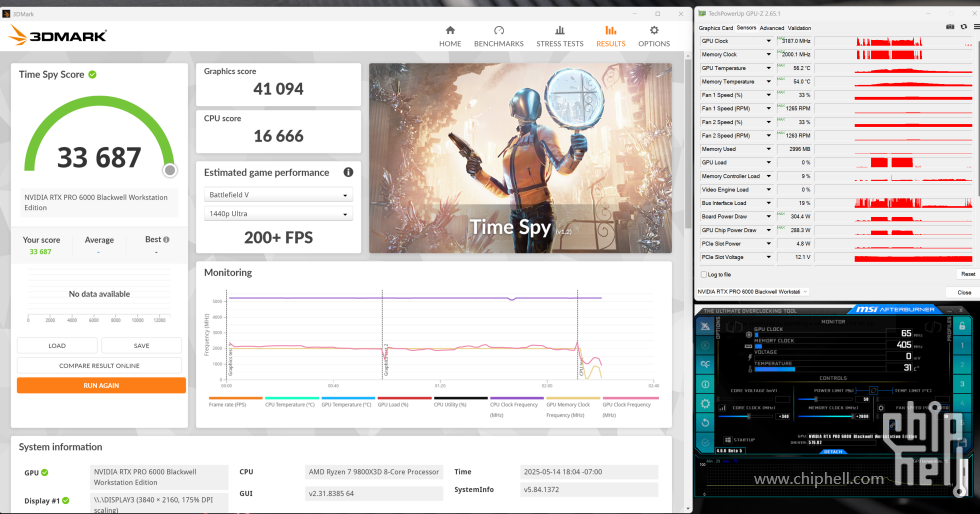Switch to the Sensors tab in GPU-Z
This screenshot has height=514, width=980.
pos(746,28)
